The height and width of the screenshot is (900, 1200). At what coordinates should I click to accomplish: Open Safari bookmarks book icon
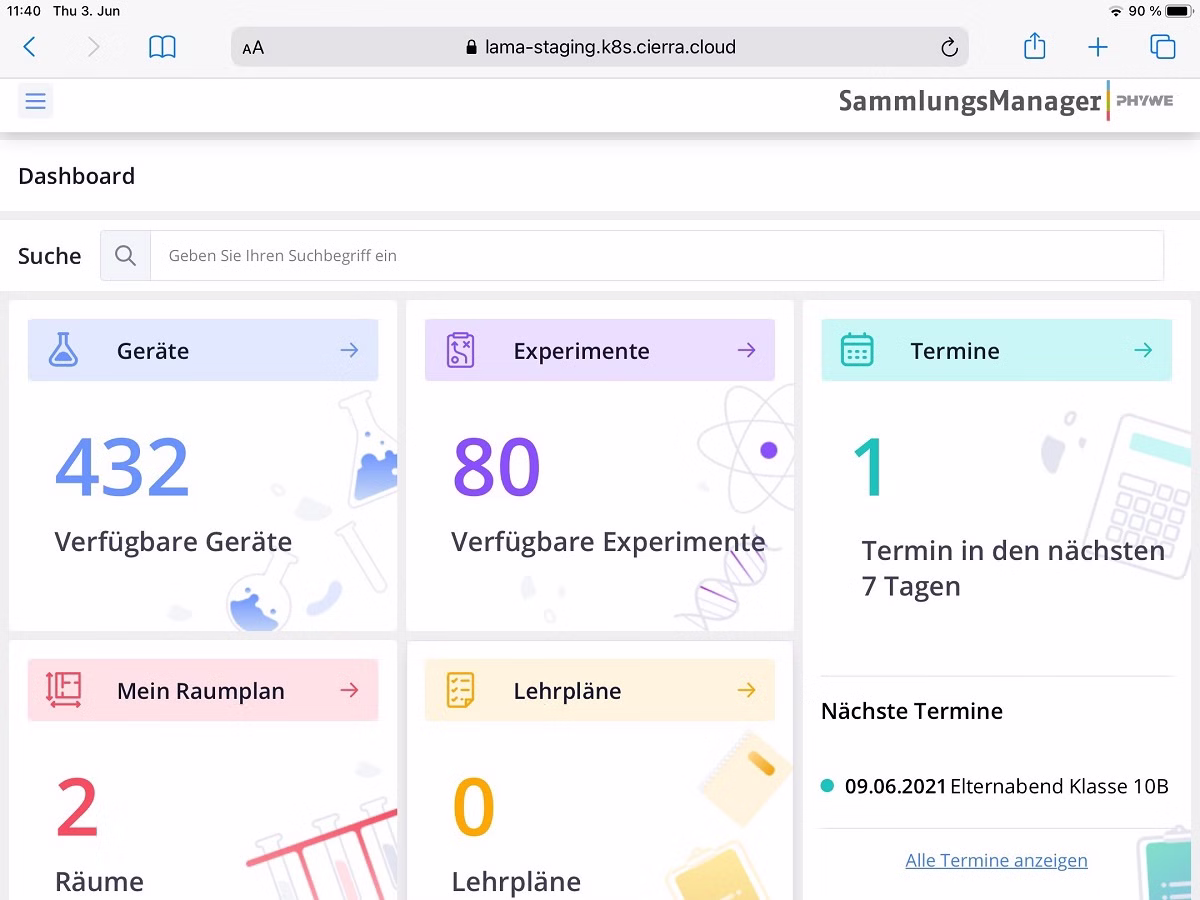coord(162,47)
